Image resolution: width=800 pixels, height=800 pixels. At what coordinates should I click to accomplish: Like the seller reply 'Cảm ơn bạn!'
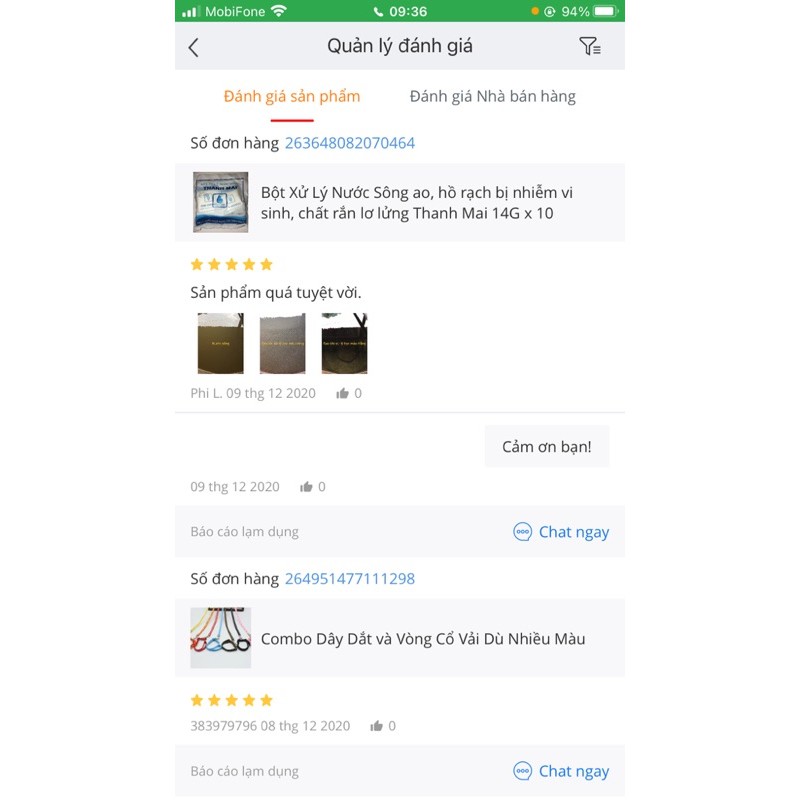pos(306,486)
